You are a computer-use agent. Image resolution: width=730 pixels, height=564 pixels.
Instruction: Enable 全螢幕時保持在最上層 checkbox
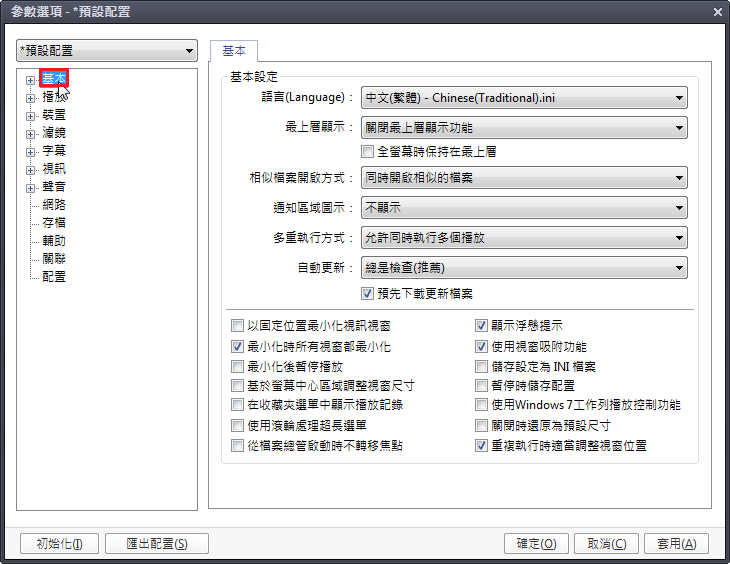[368, 152]
